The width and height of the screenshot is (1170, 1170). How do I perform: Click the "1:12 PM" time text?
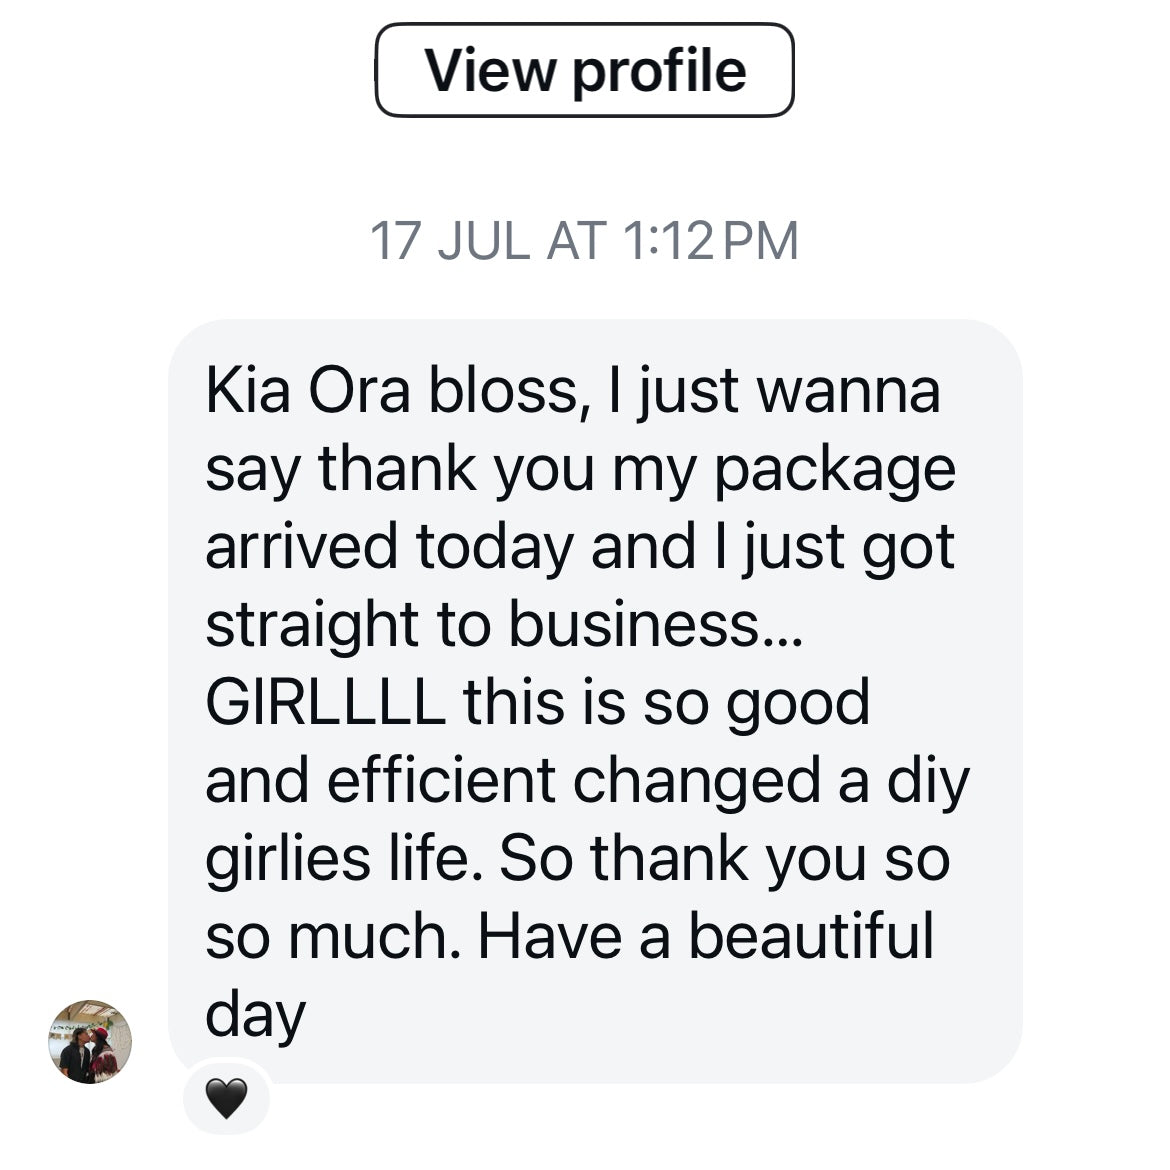click(710, 241)
